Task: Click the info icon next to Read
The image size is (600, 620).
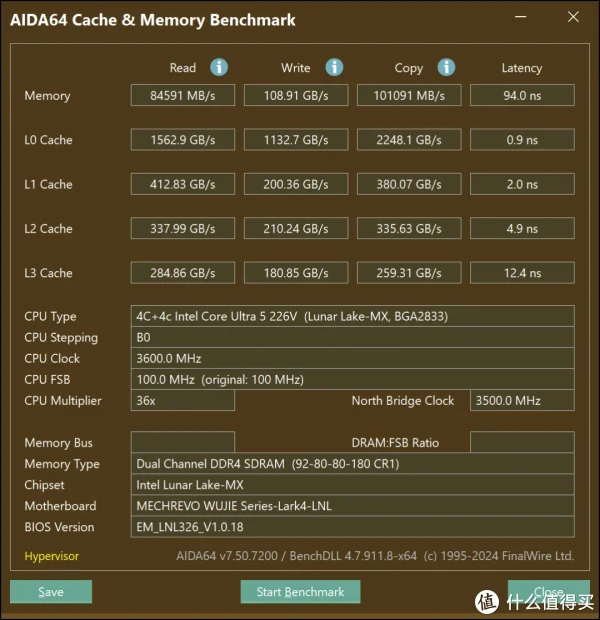Action: click(218, 67)
